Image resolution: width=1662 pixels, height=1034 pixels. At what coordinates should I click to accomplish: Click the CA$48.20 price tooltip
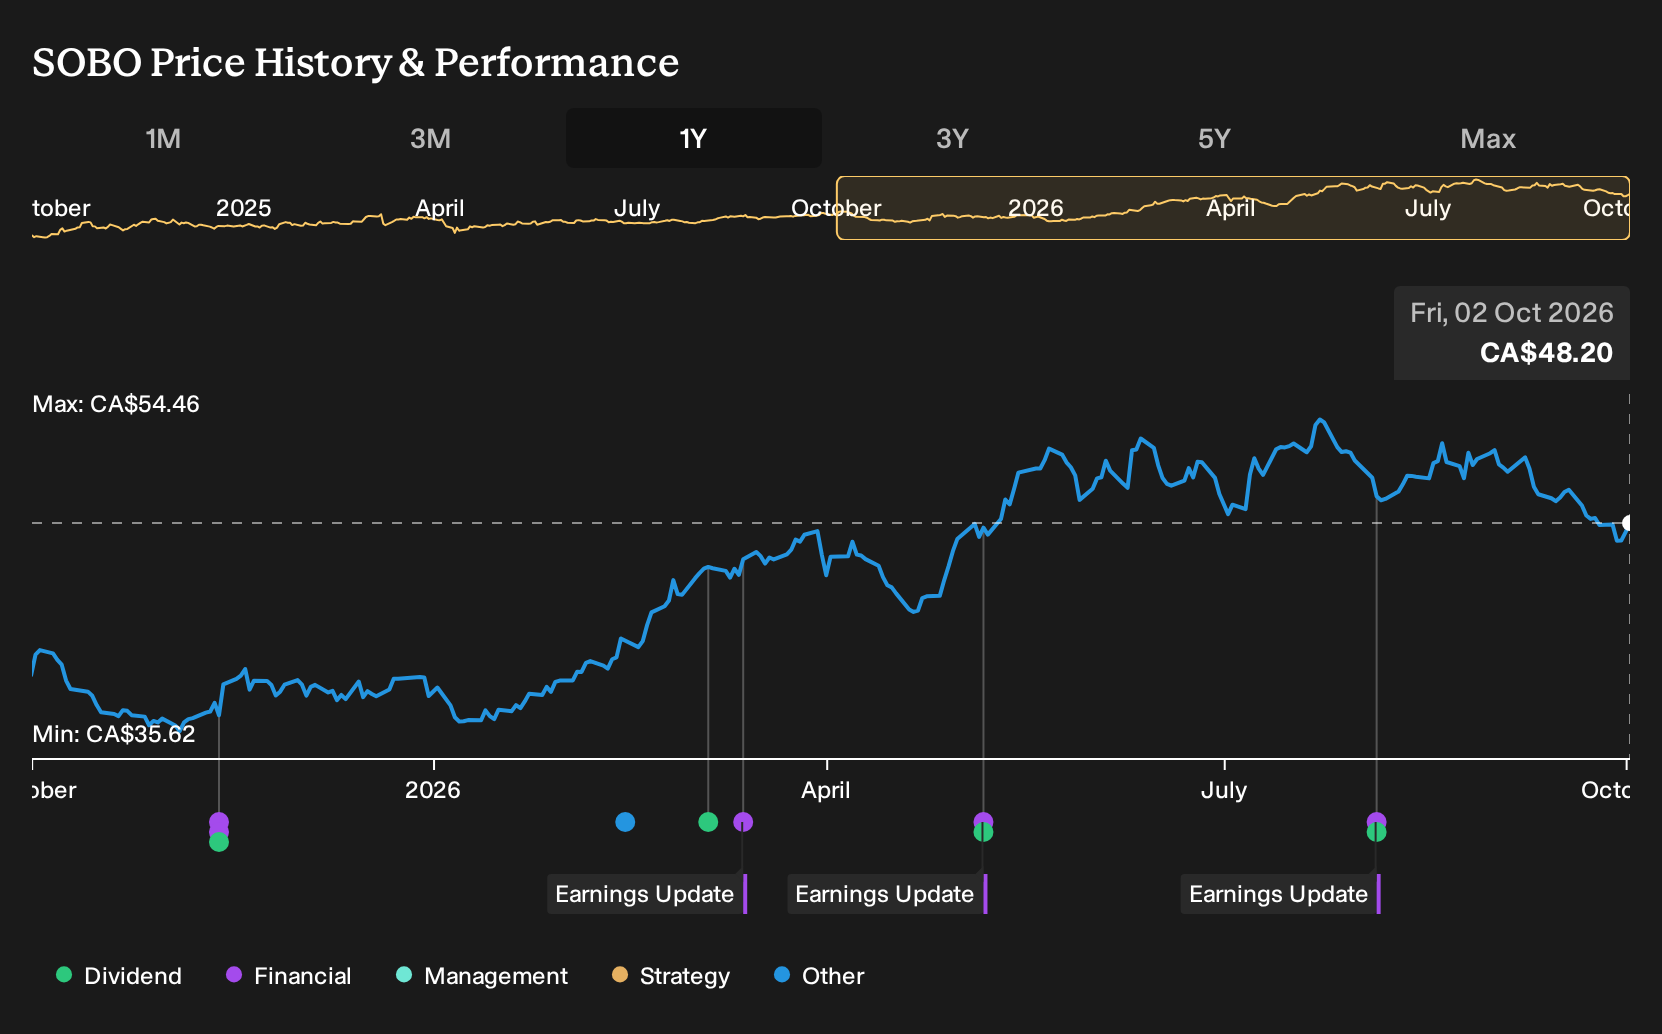click(x=1512, y=333)
